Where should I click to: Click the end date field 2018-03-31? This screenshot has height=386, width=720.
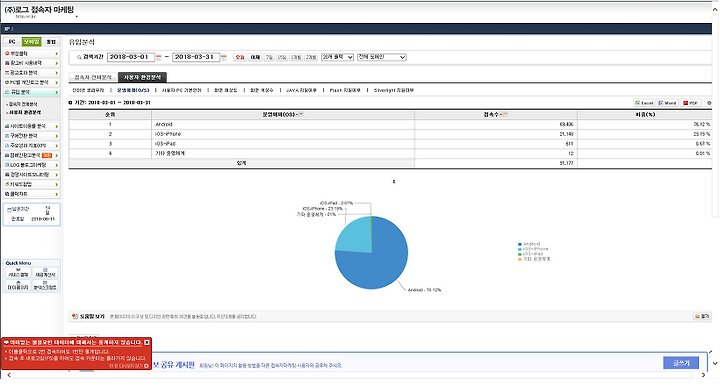click(196, 57)
